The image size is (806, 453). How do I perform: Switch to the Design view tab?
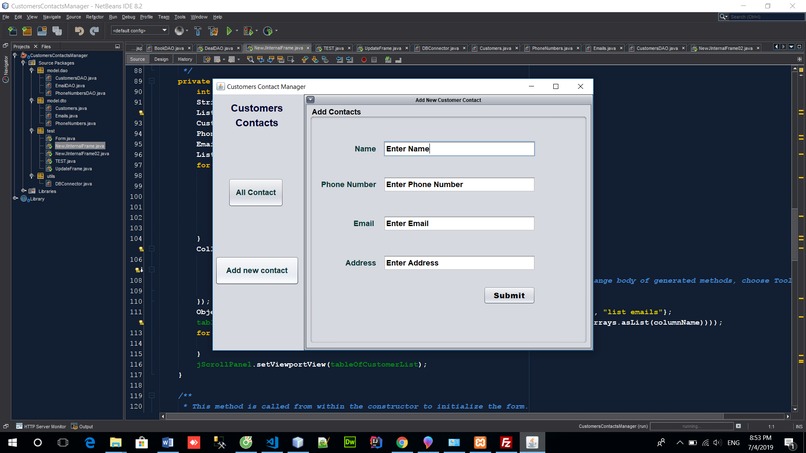161,60
